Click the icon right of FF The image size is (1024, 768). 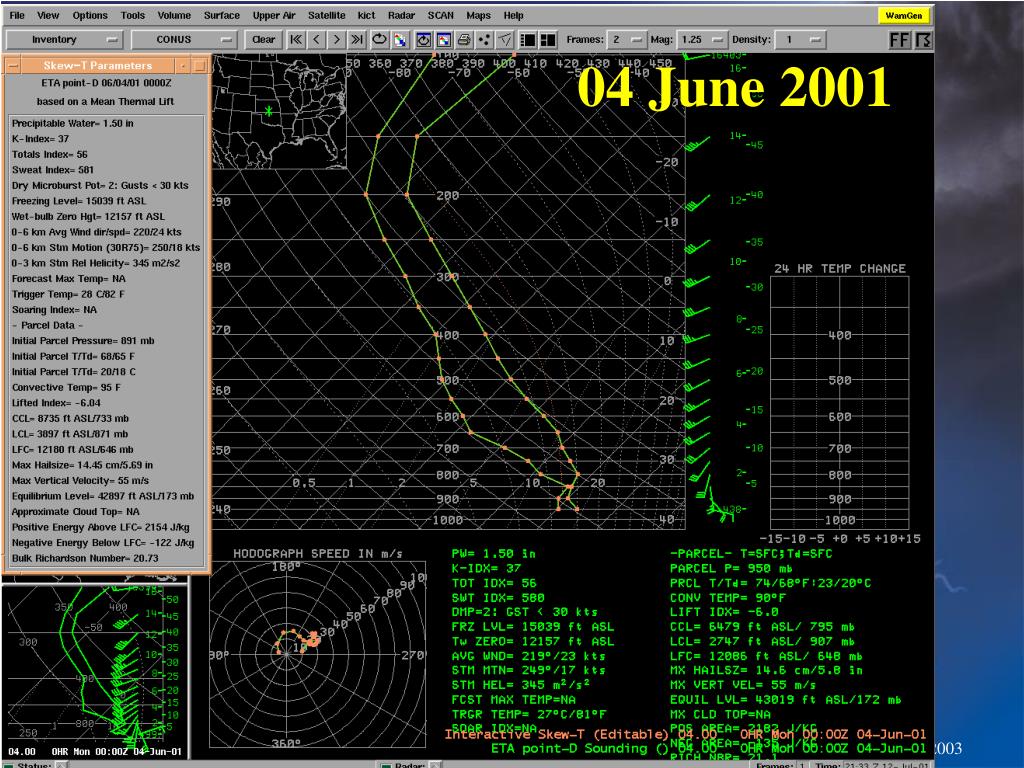923,40
